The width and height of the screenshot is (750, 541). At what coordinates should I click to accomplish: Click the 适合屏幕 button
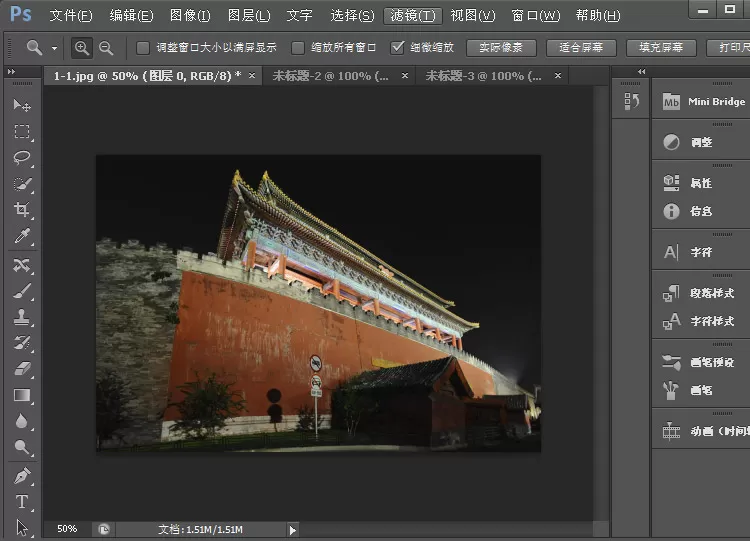[581, 47]
